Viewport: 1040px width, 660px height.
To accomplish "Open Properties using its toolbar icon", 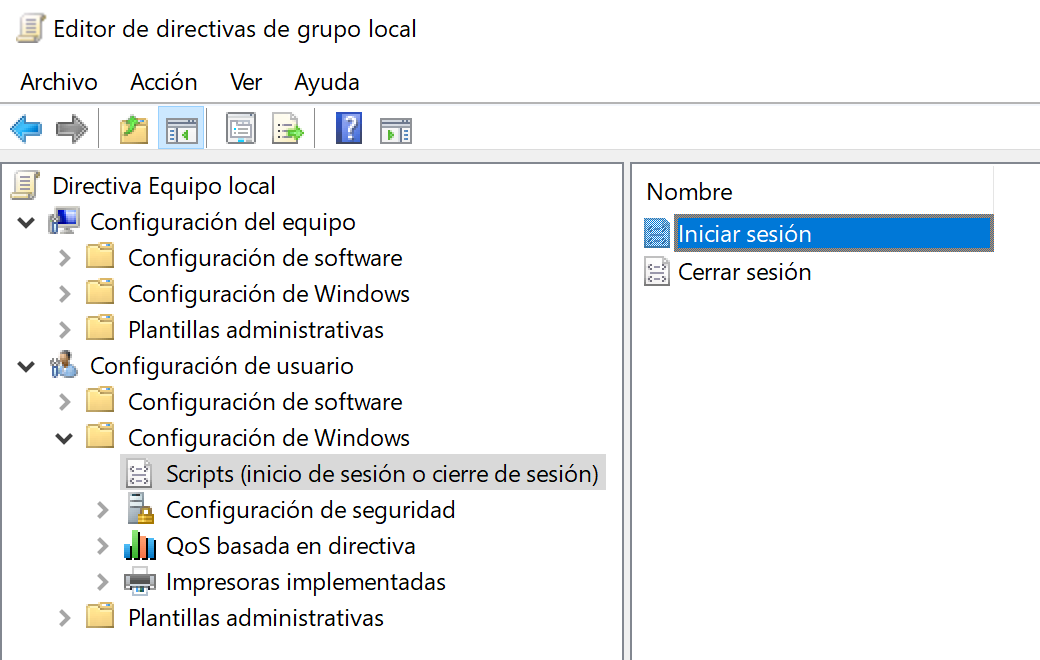I will pos(240,128).
